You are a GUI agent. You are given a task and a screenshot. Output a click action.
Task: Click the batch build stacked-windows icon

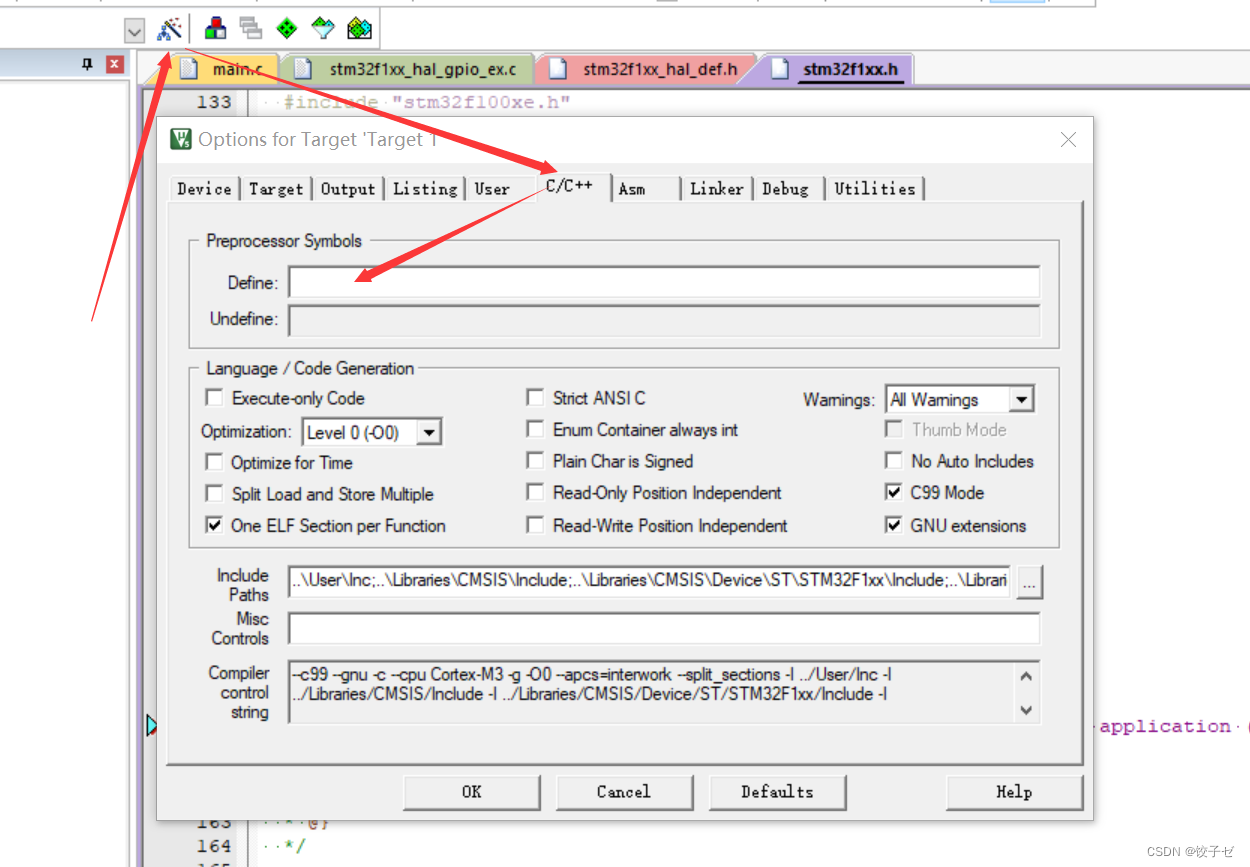[x=250, y=28]
